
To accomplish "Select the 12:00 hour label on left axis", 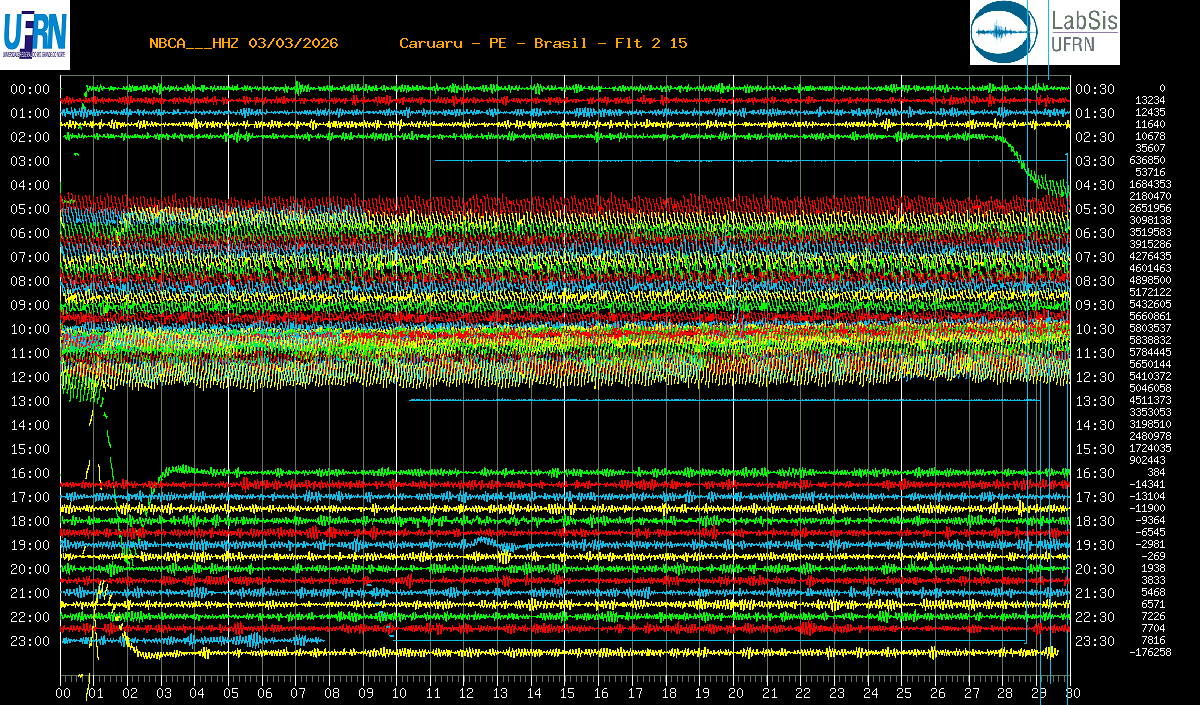I will [x=30, y=377].
